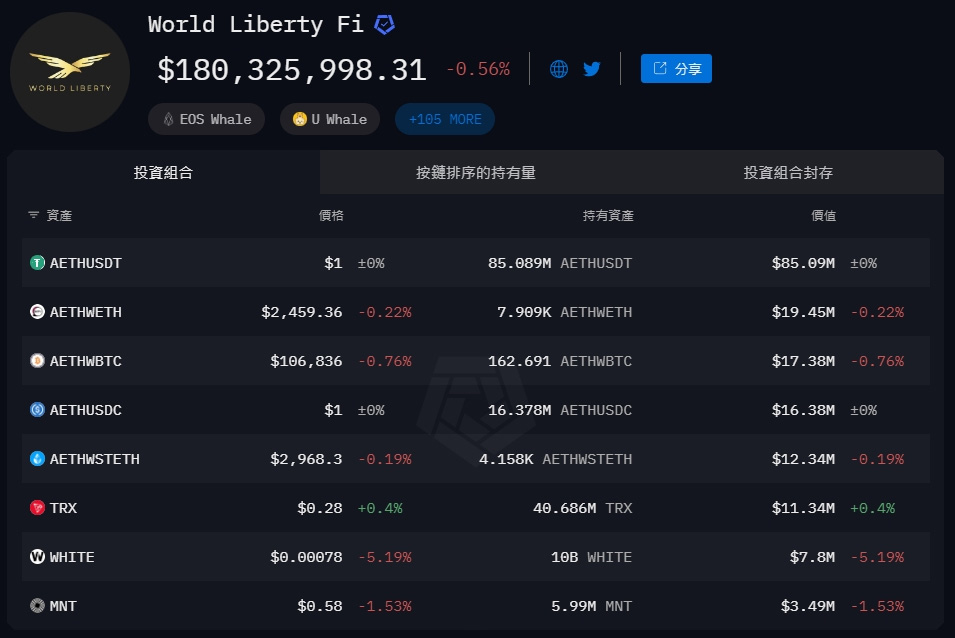Sort by the 價值 column header
The height and width of the screenshot is (638, 955).
(x=823, y=215)
